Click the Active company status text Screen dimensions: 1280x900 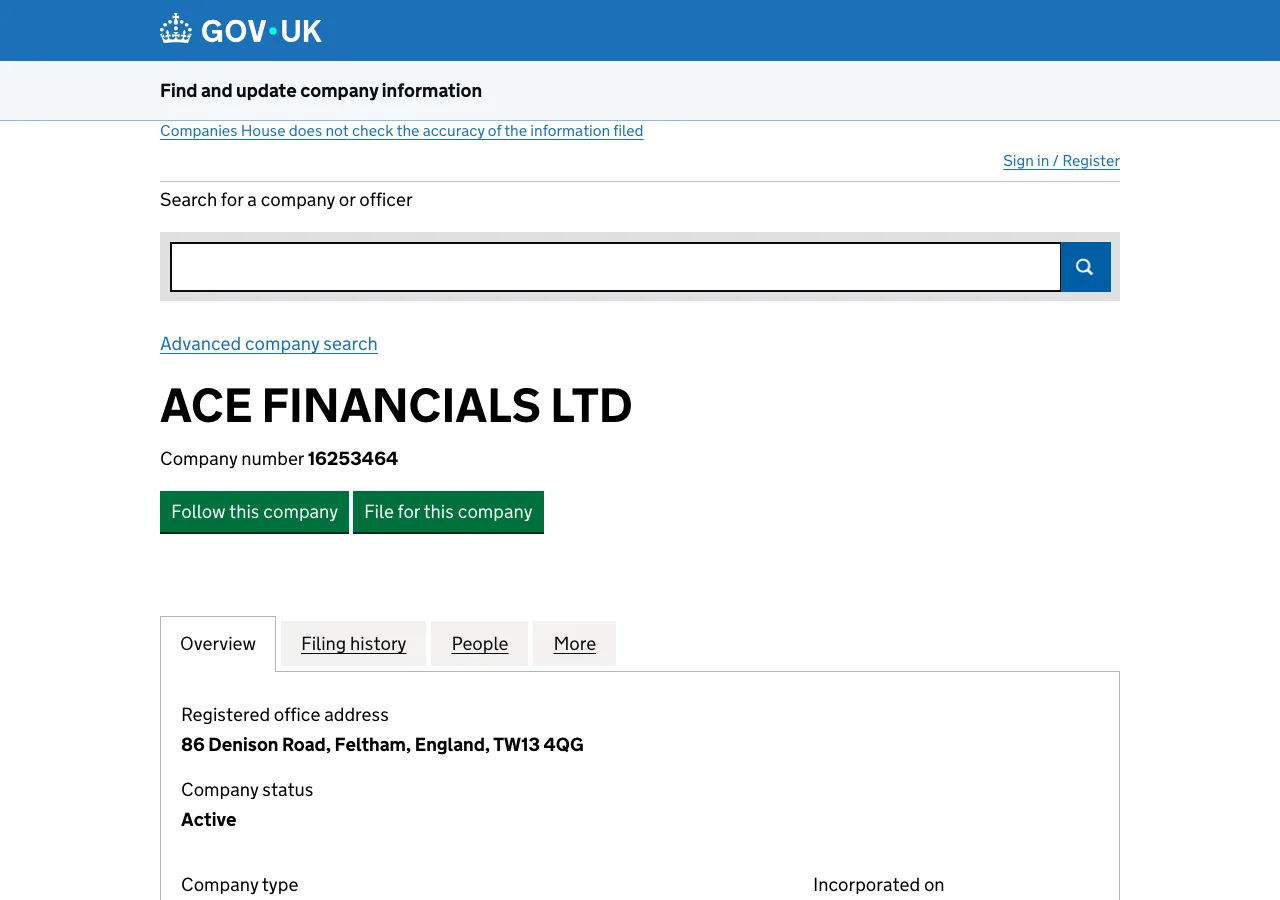click(208, 819)
